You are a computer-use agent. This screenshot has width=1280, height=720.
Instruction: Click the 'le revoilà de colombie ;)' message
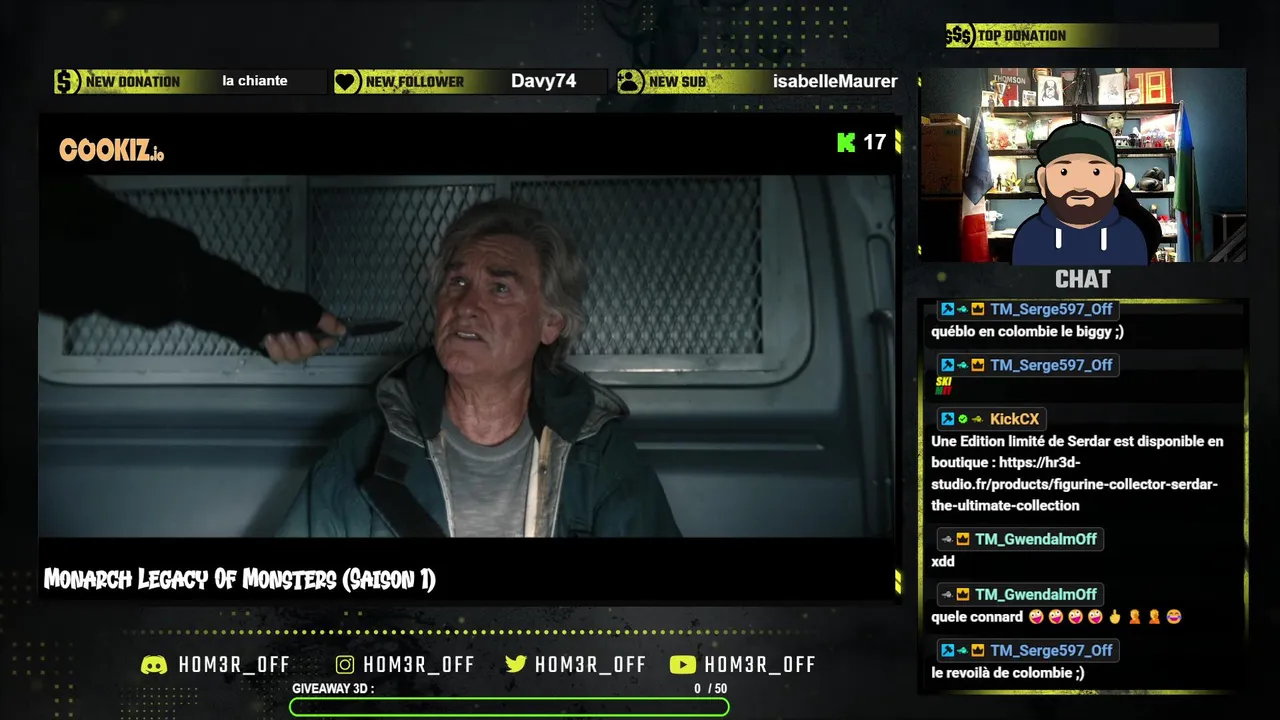[1007, 673]
